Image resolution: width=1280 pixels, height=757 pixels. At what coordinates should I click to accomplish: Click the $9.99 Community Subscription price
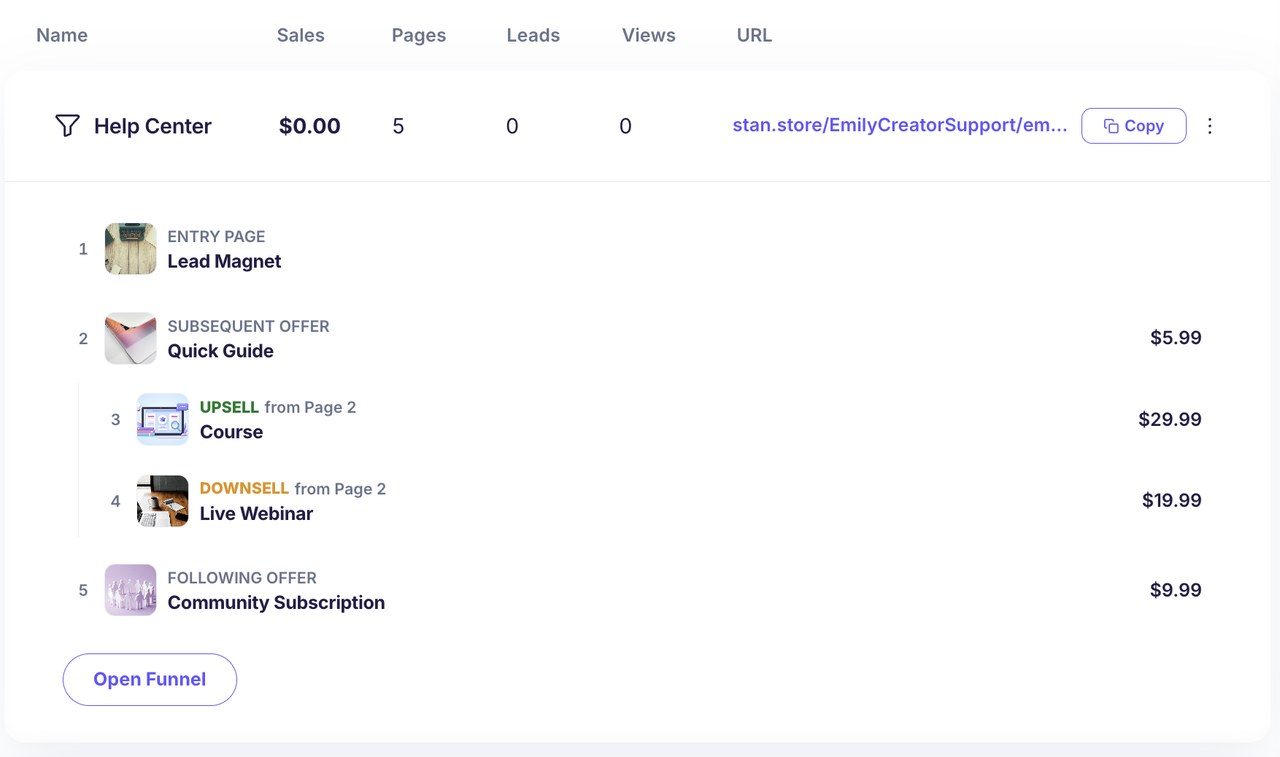(x=1176, y=590)
